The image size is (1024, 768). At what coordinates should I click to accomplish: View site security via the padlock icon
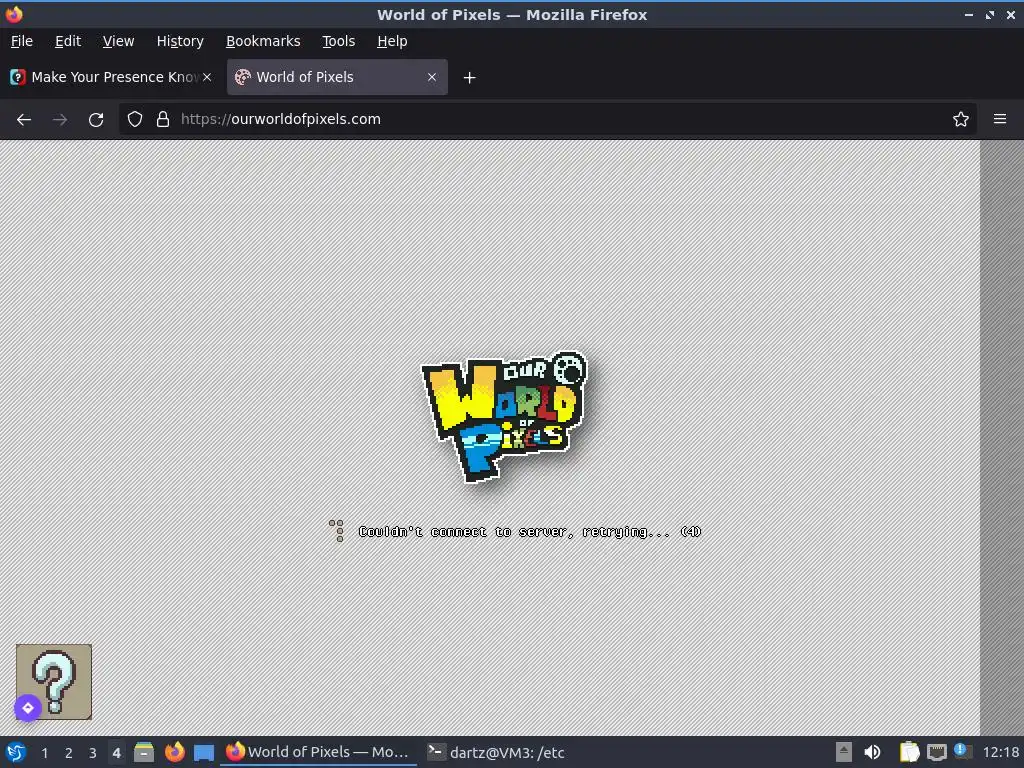163,120
